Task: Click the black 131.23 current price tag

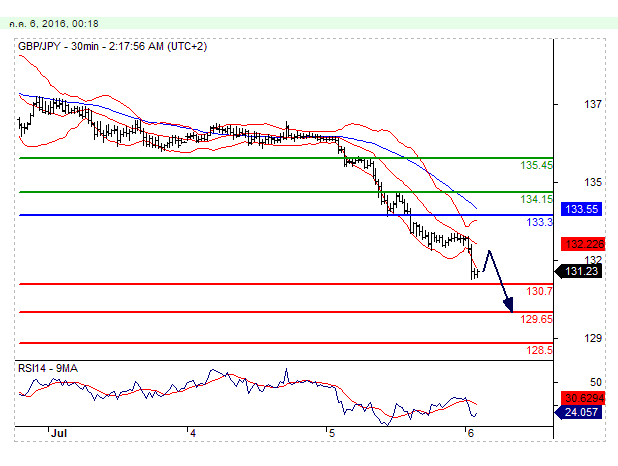Action: (578, 271)
